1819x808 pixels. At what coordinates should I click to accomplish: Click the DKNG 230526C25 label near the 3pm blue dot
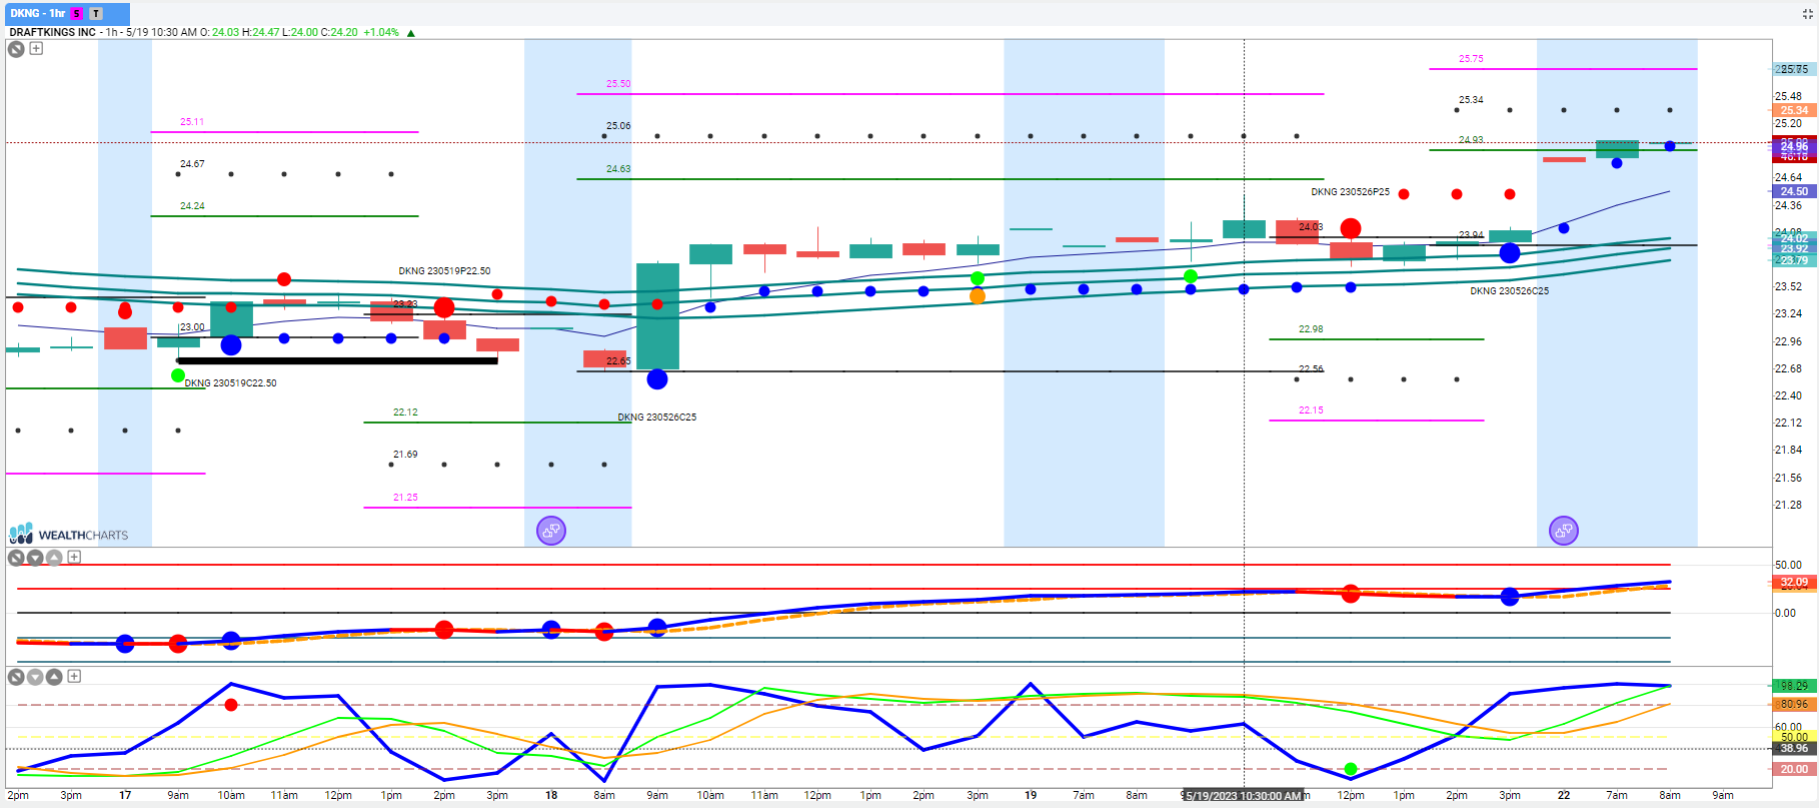pos(1509,291)
